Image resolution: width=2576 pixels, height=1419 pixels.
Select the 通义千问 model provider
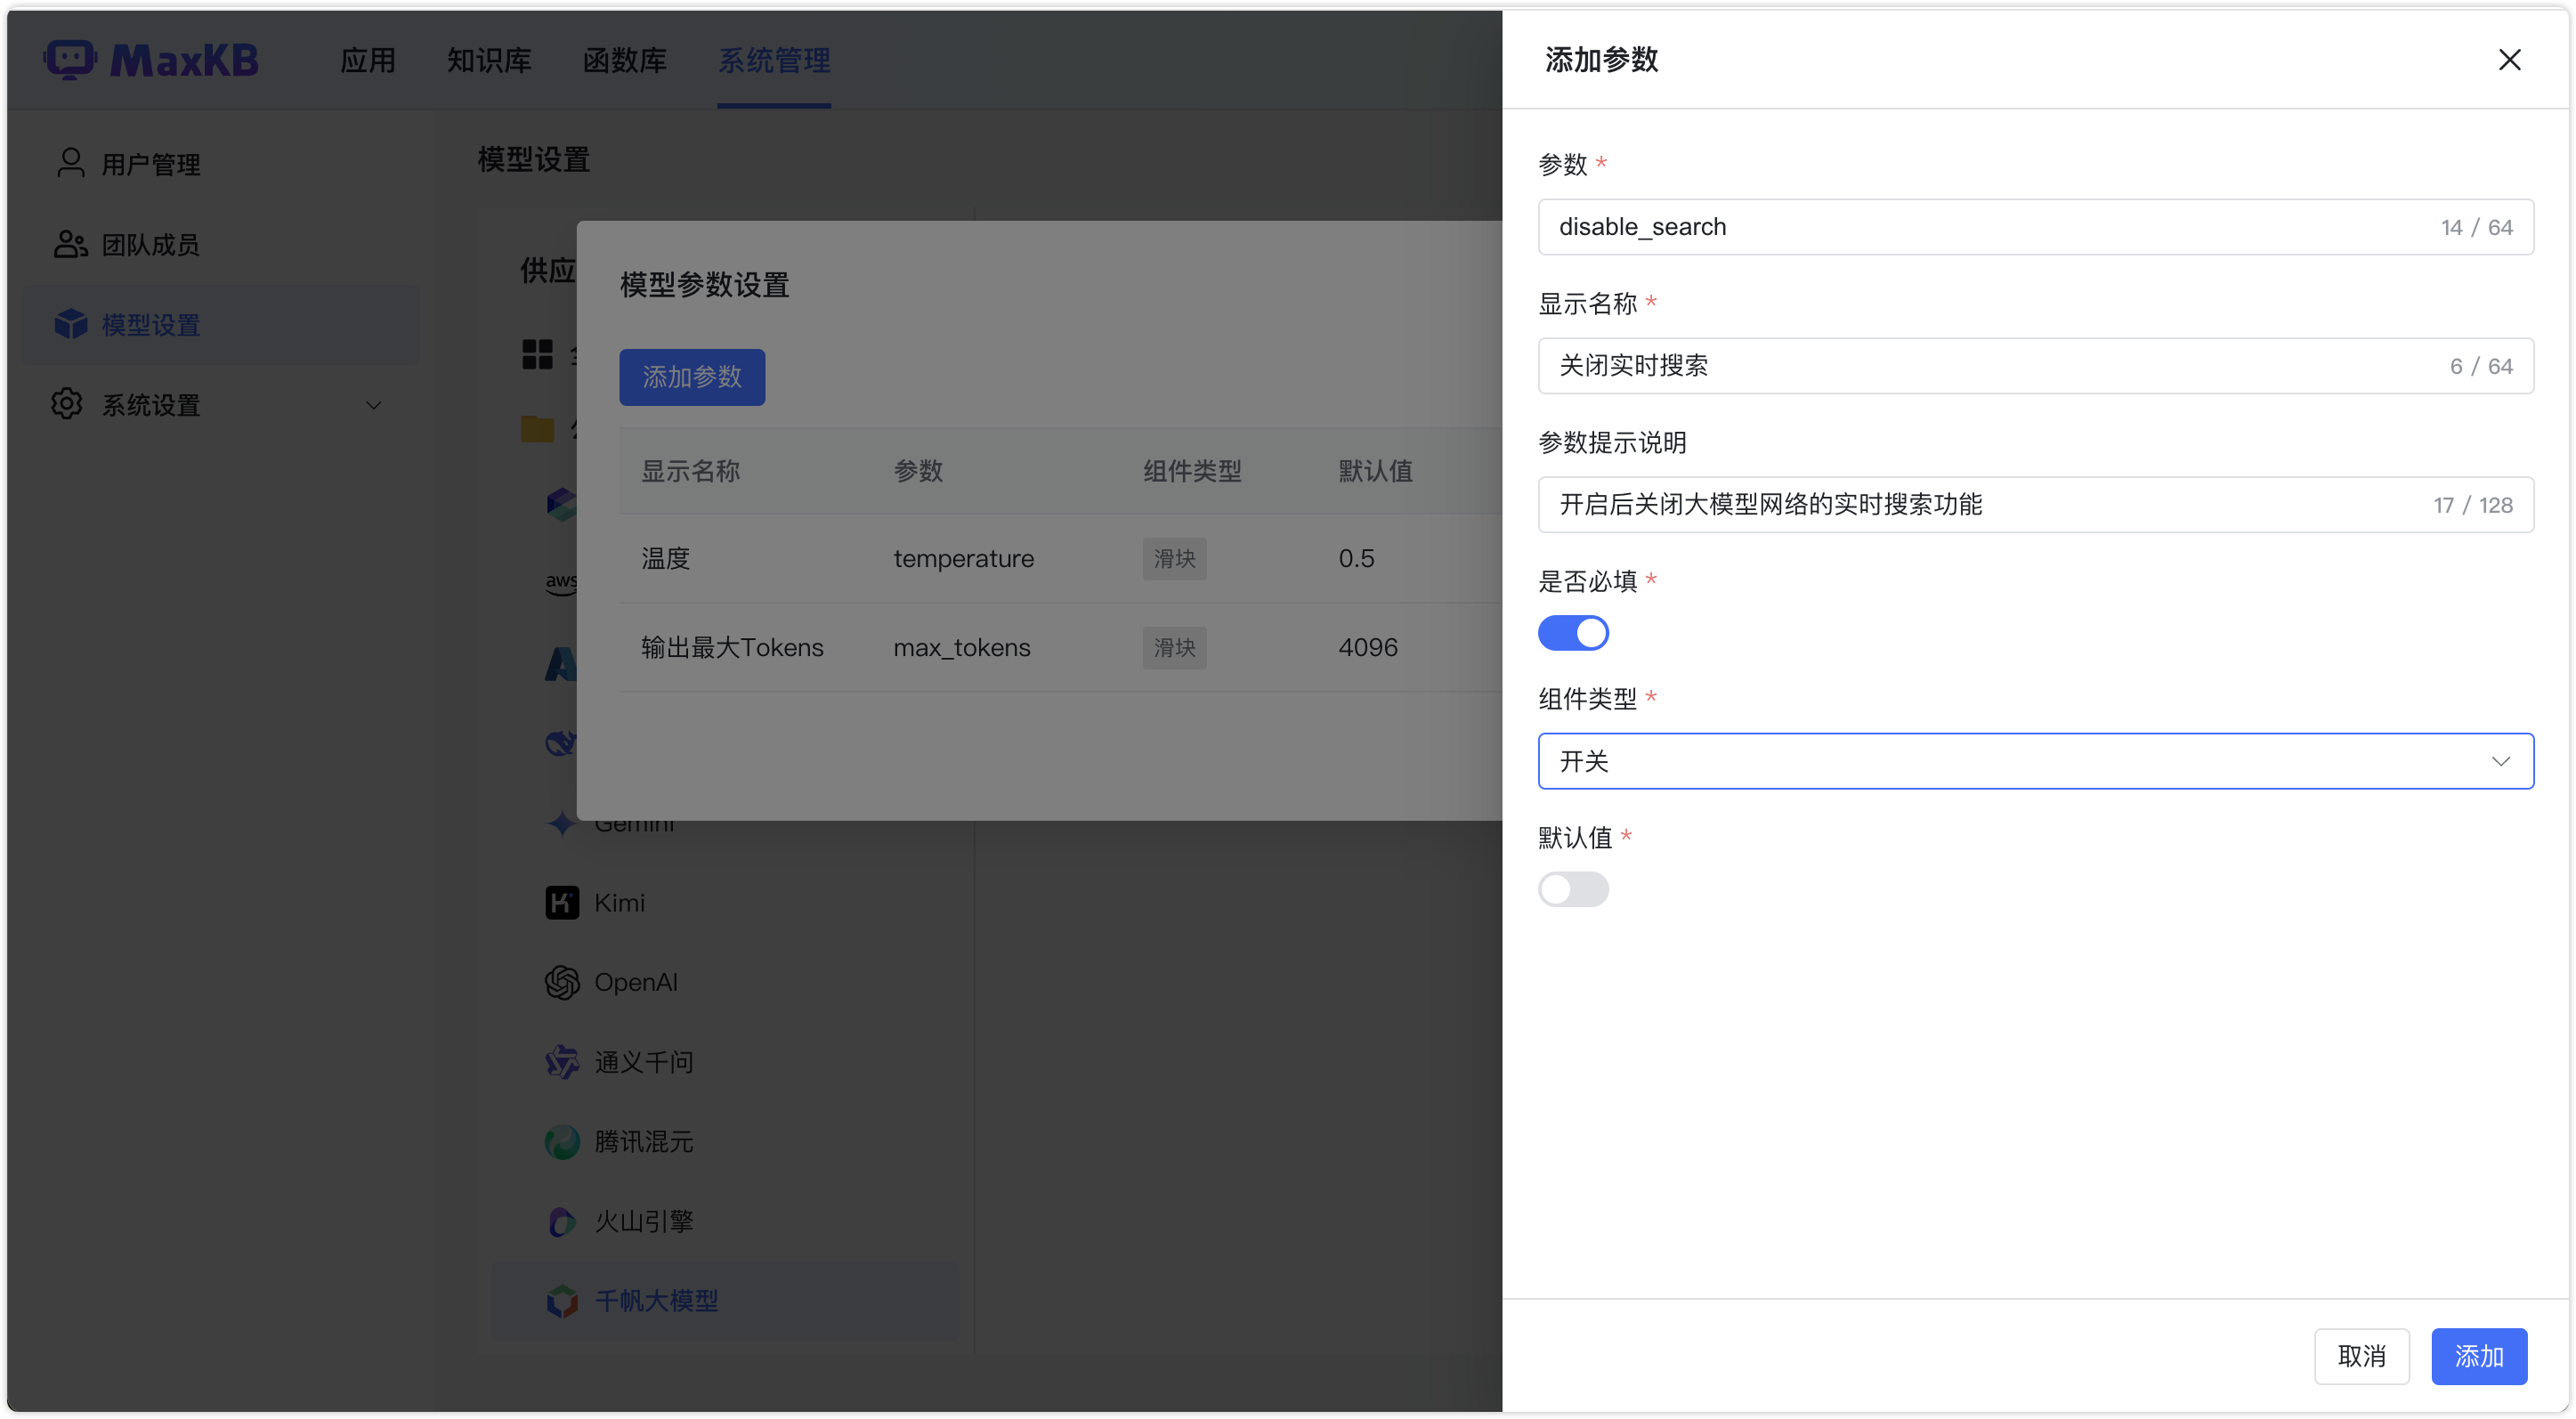click(644, 1061)
